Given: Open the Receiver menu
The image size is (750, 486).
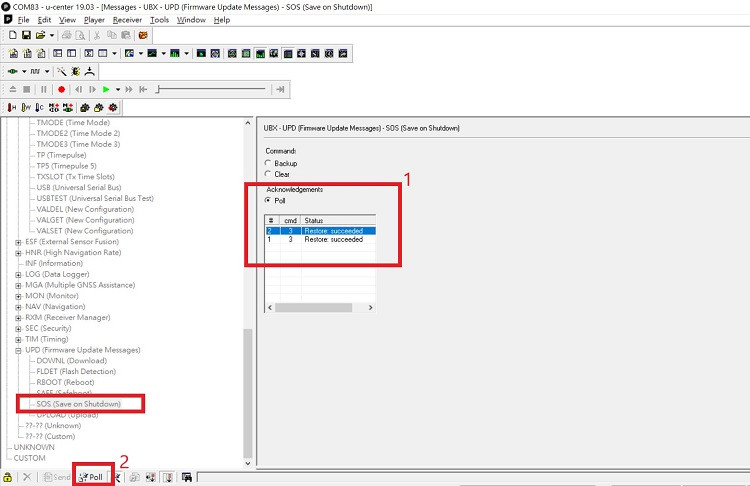Looking at the screenshot, I should pos(127,20).
